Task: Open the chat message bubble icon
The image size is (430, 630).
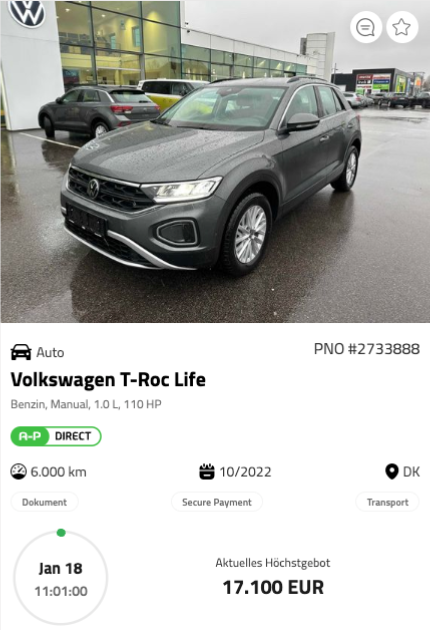Action: pos(366,27)
